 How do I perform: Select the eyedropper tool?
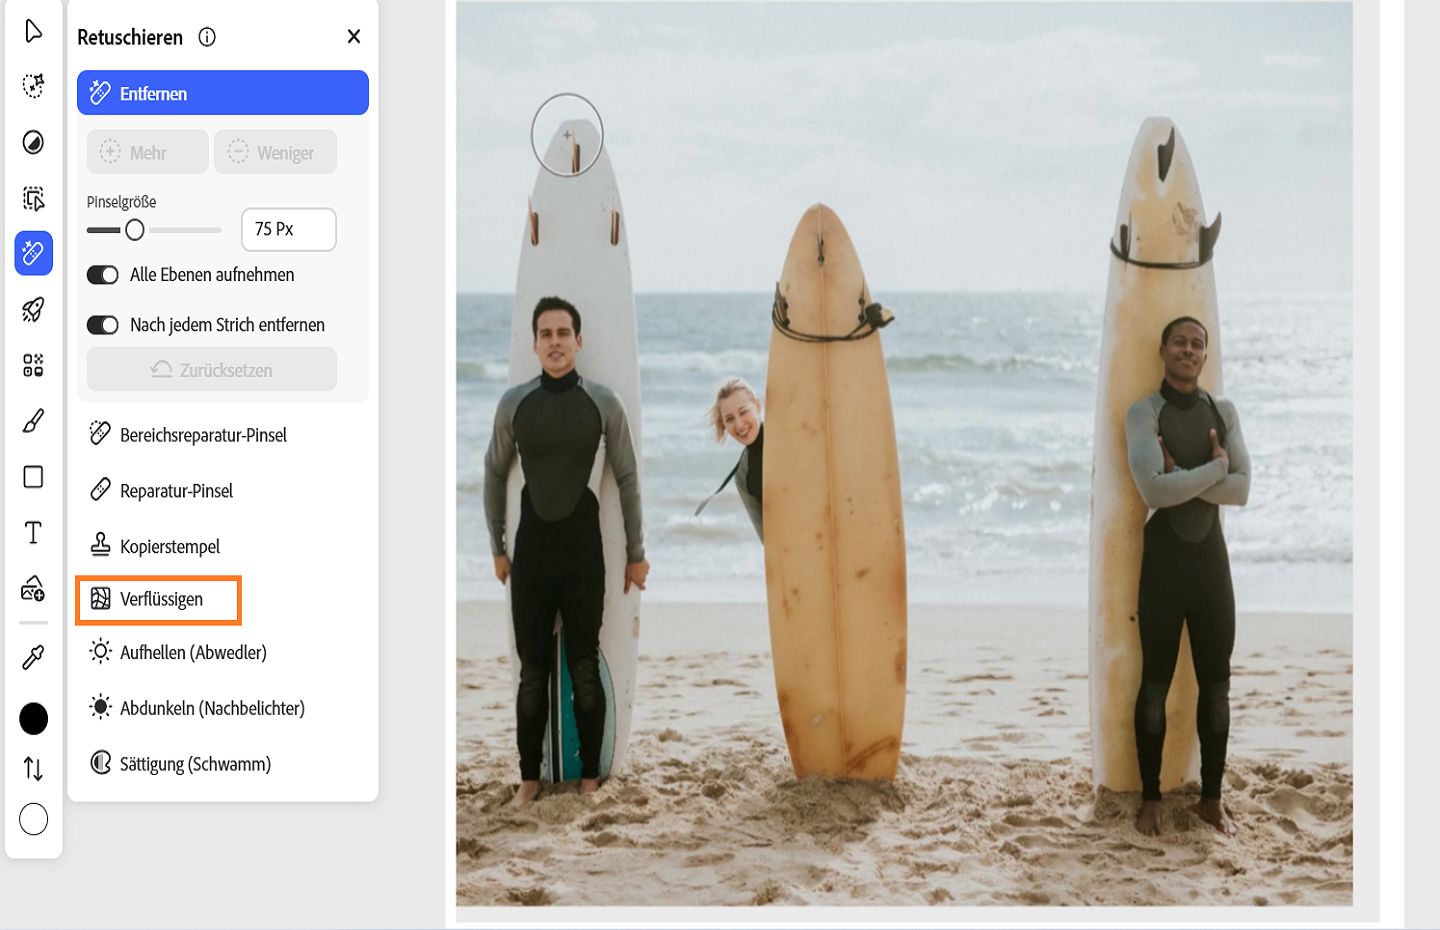point(33,657)
